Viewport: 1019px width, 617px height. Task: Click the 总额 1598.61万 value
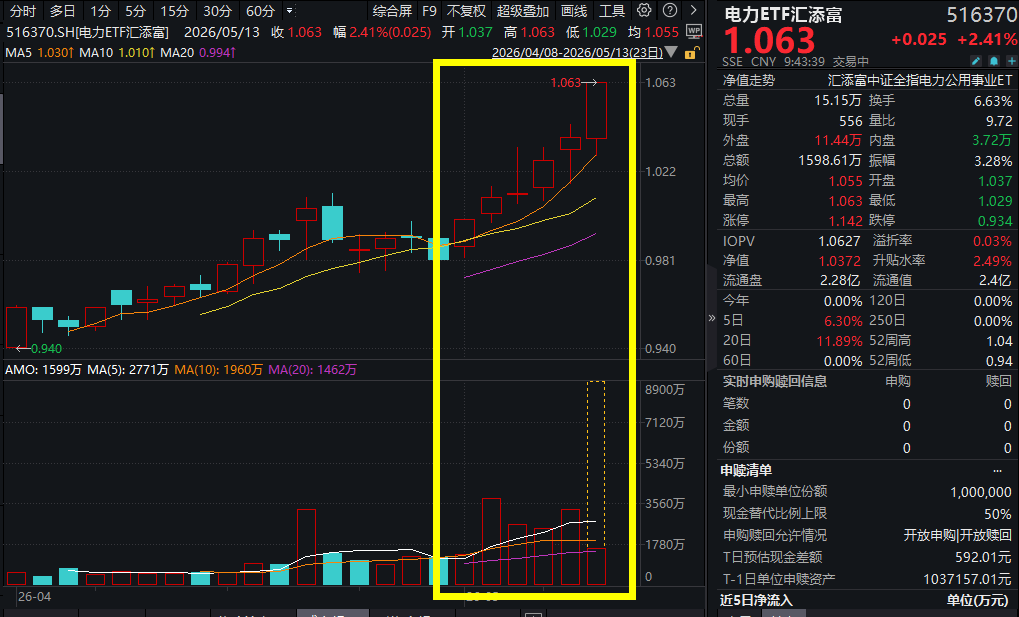tap(830, 161)
